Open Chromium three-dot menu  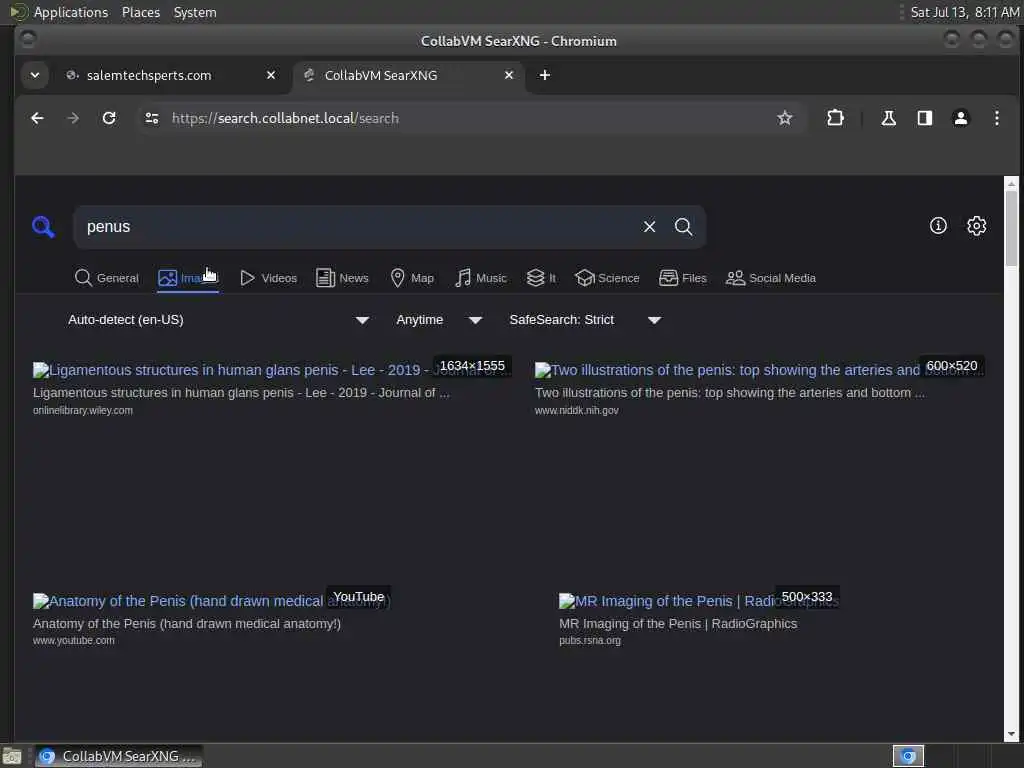click(997, 118)
